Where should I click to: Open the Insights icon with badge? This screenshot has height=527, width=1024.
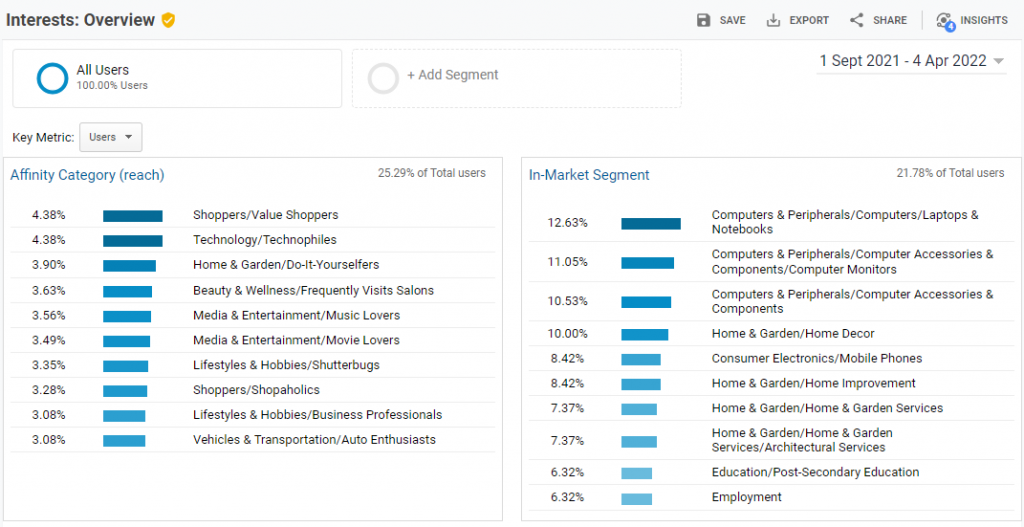[945, 21]
